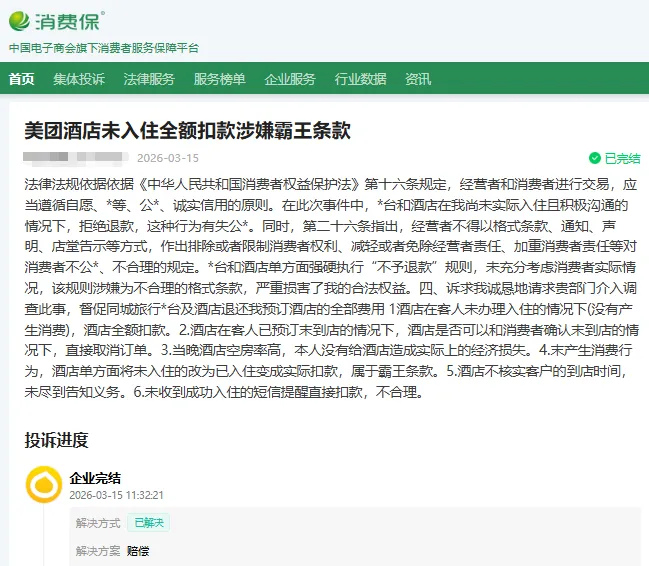Open the 首页 navigation tab
Screen dimensions: 649x566
22,79
